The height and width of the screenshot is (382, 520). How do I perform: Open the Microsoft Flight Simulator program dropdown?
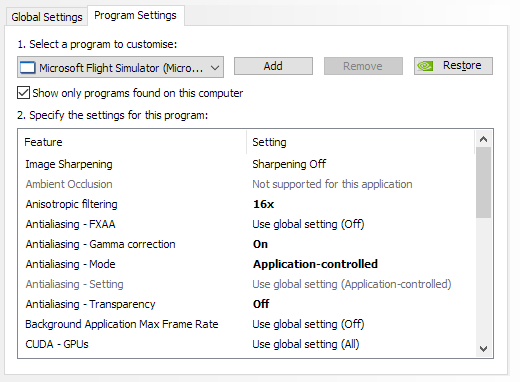coord(120,67)
